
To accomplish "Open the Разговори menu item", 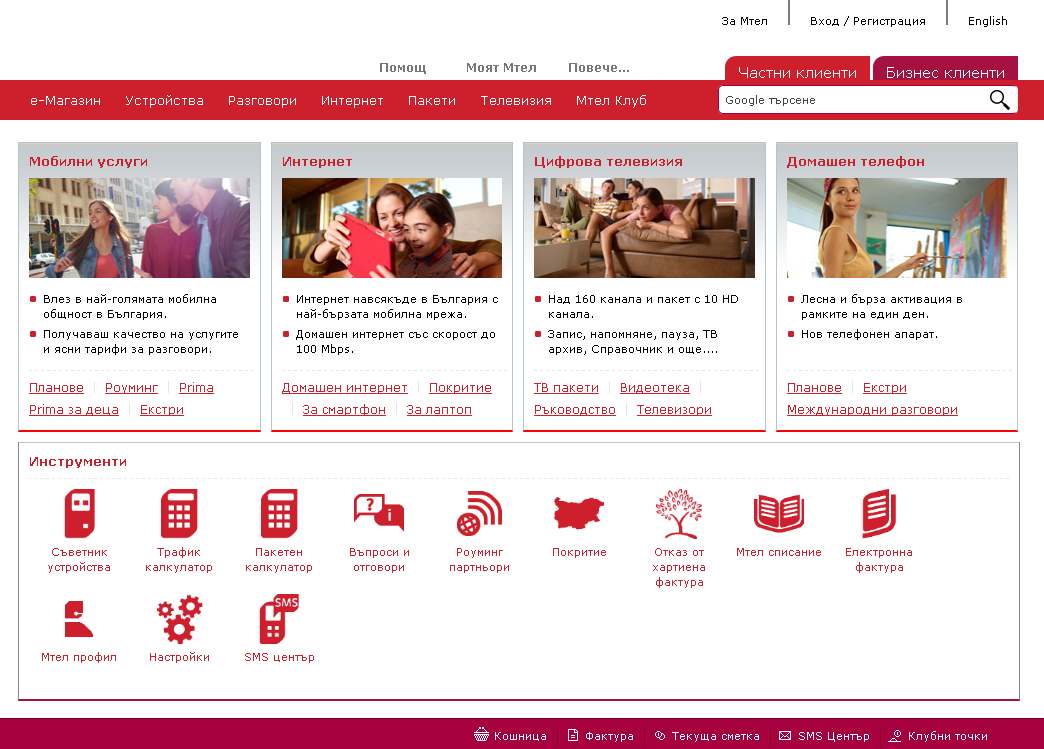I will [262, 101].
